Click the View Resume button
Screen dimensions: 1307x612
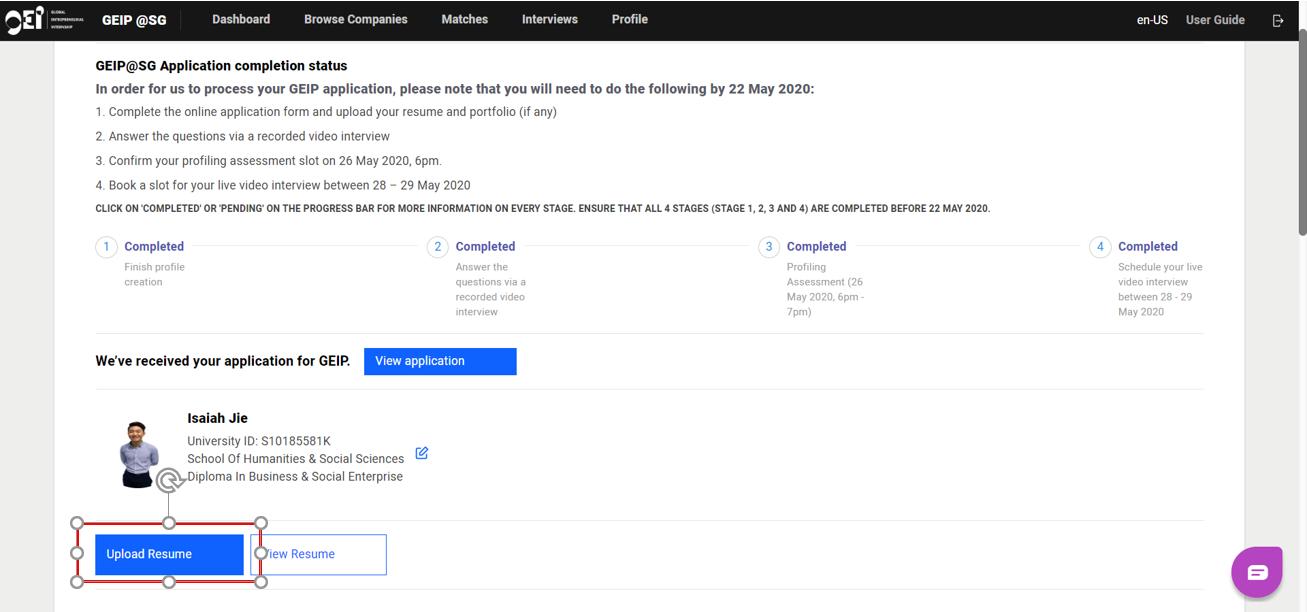318,554
